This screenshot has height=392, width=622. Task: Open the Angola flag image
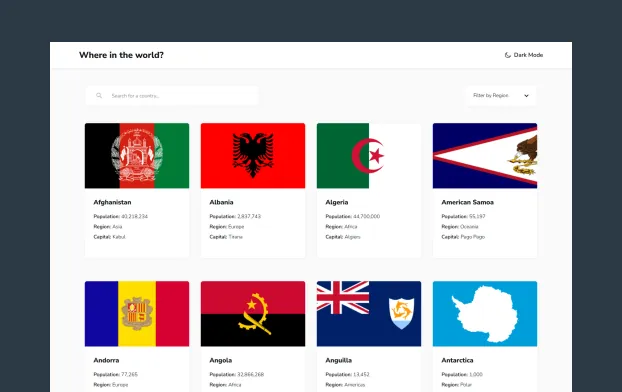click(x=253, y=314)
